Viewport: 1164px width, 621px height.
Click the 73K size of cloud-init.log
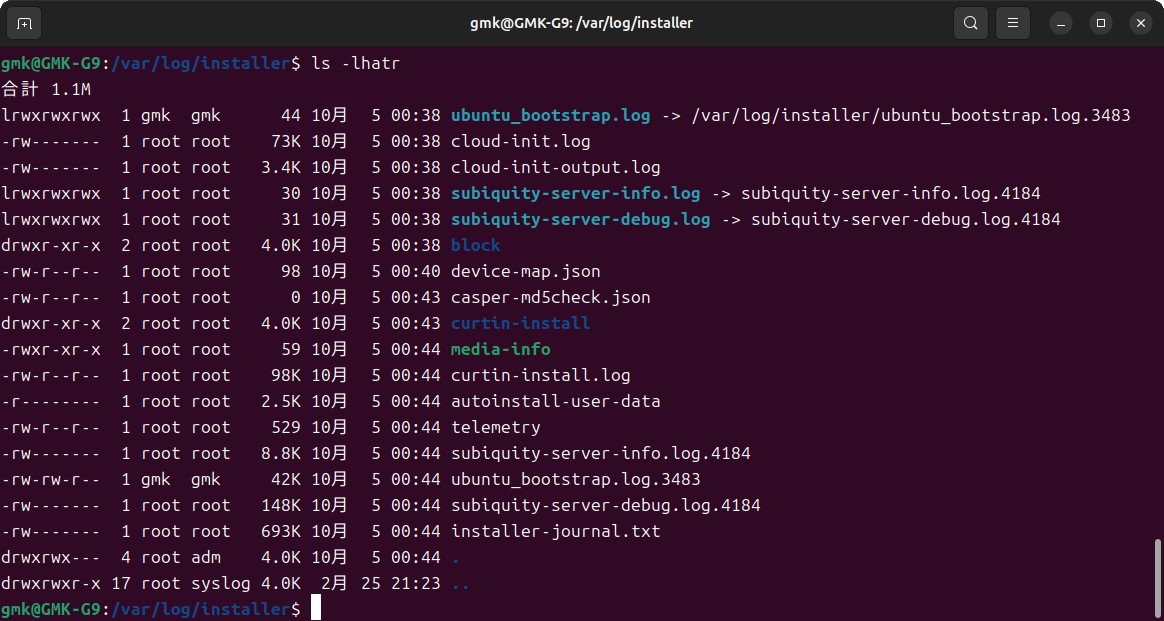coord(286,142)
